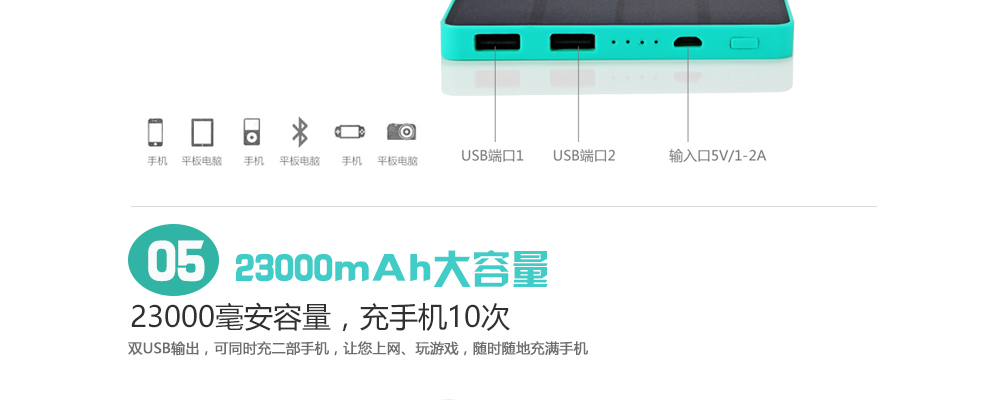Click the four LED indicator dots
This screenshot has width=990, height=400.
pyautogui.click(x=635, y=42)
